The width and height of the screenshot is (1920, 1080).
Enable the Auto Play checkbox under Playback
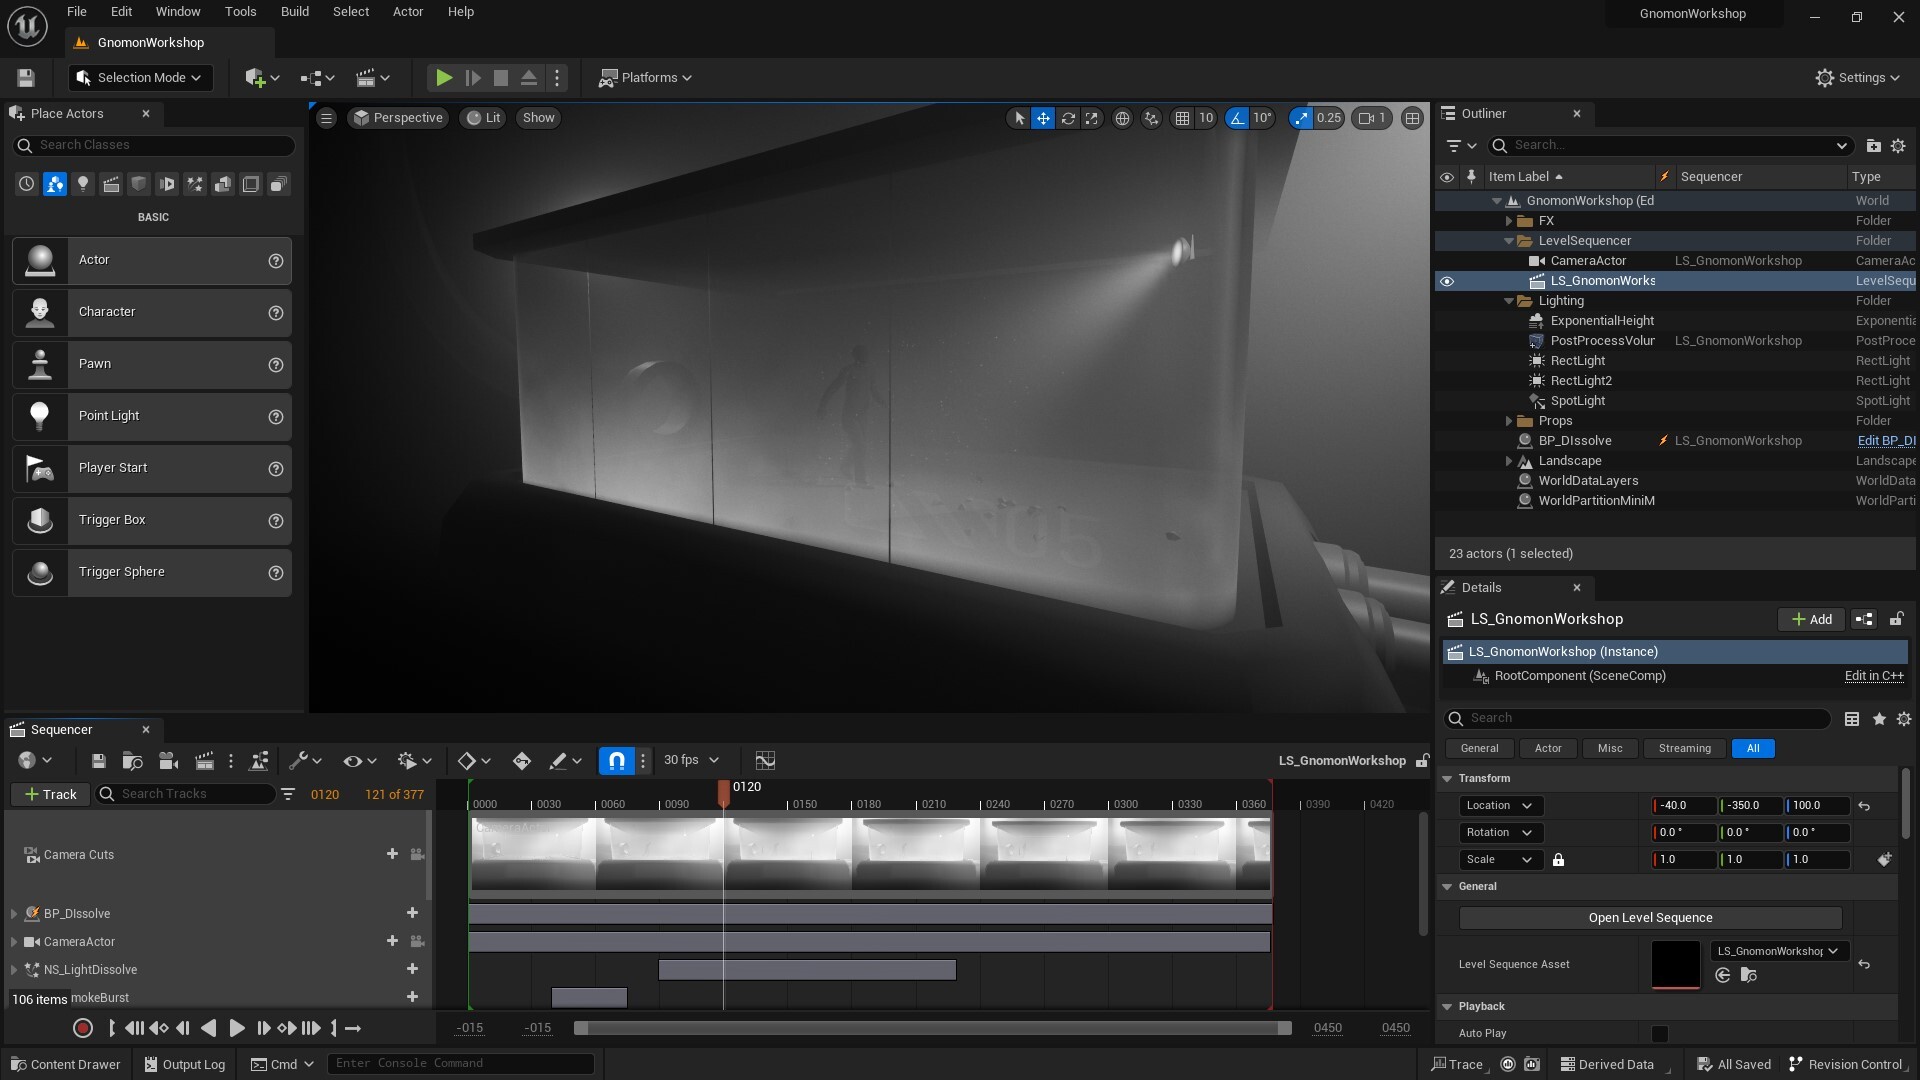(1659, 1034)
